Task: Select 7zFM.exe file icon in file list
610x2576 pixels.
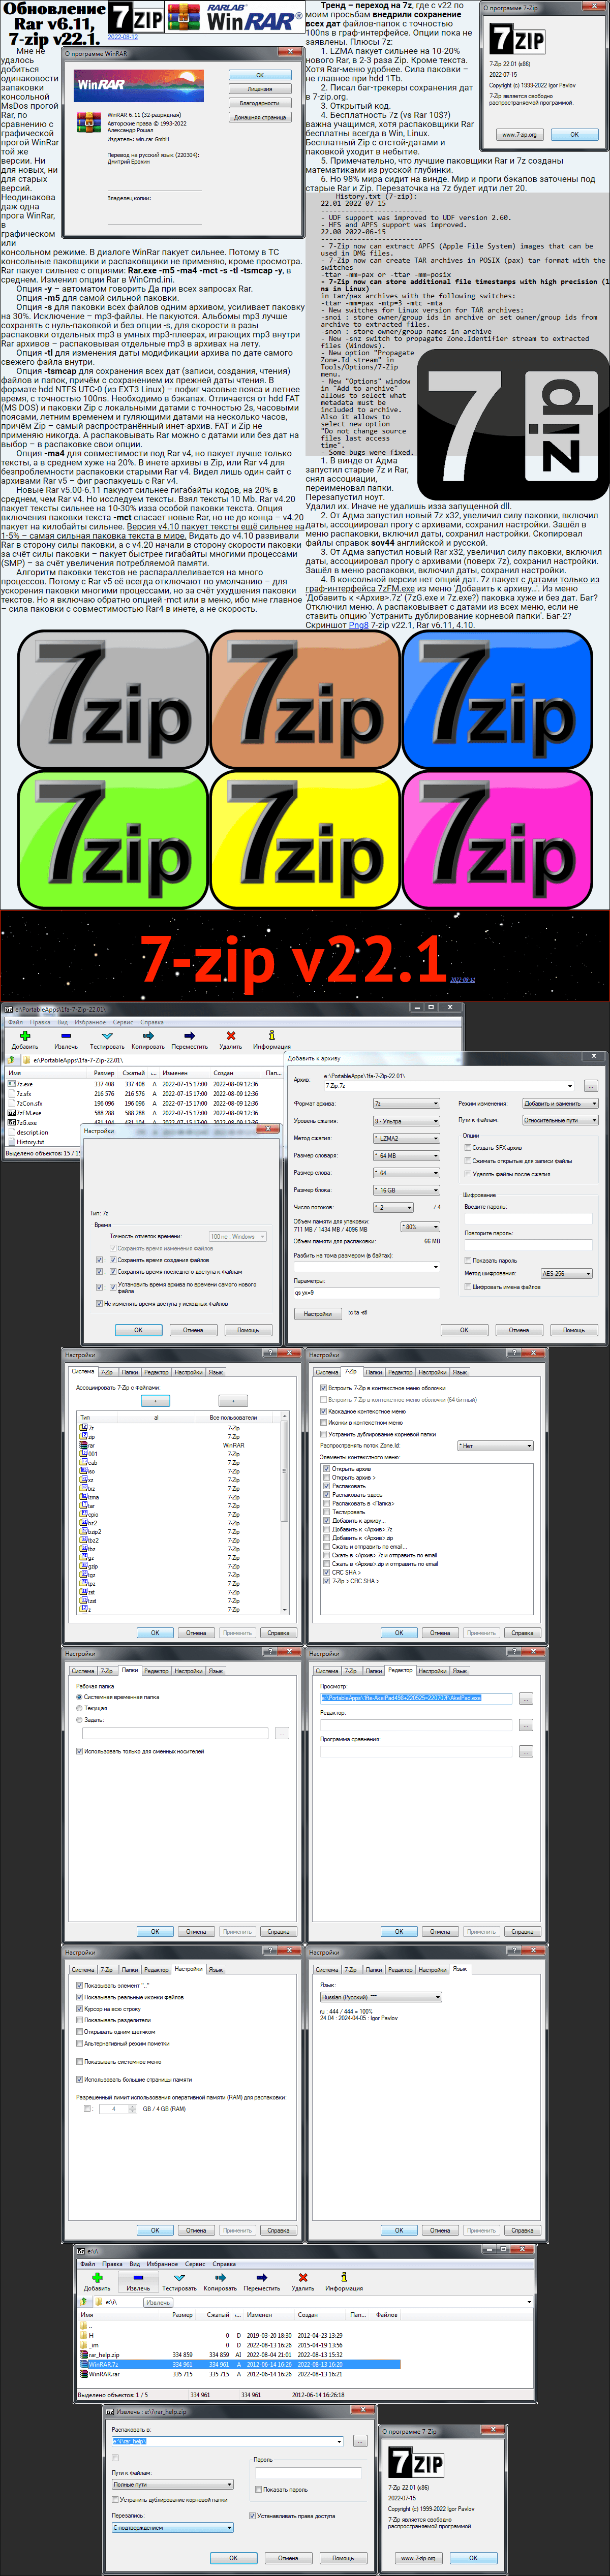Action: [11, 1112]
